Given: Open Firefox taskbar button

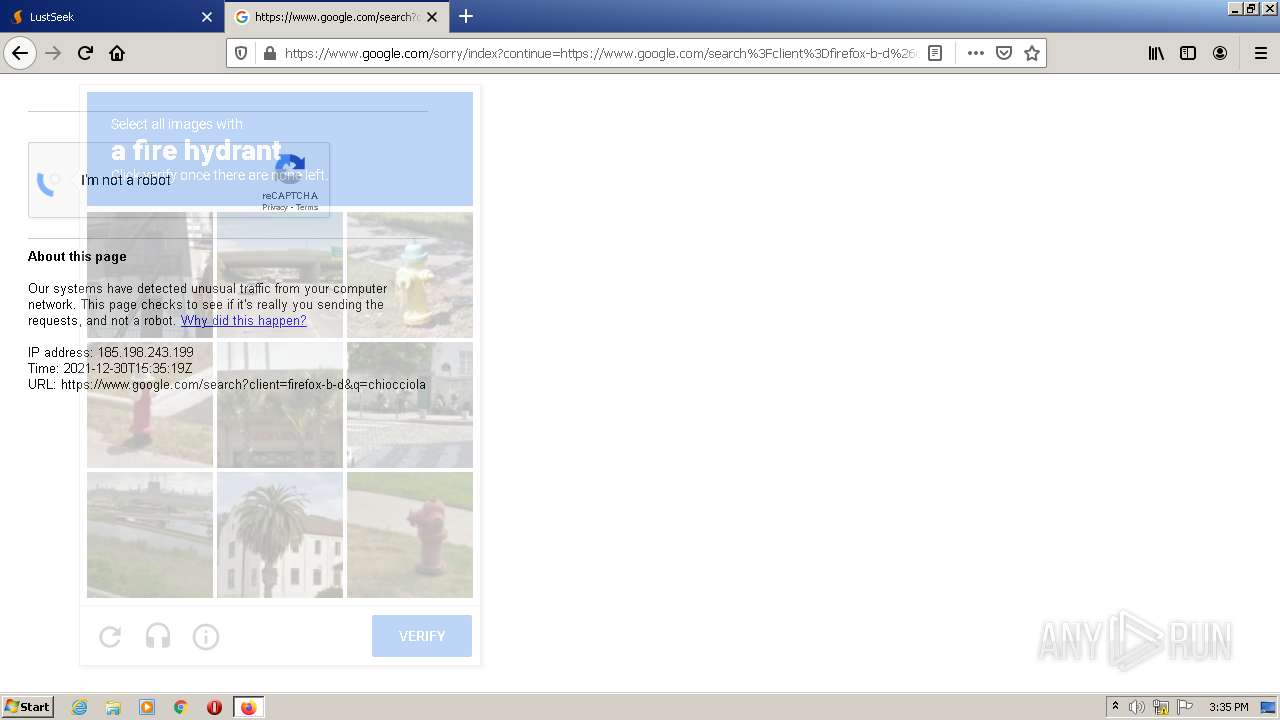Looking at the screenshot, I should pos(248,707).
